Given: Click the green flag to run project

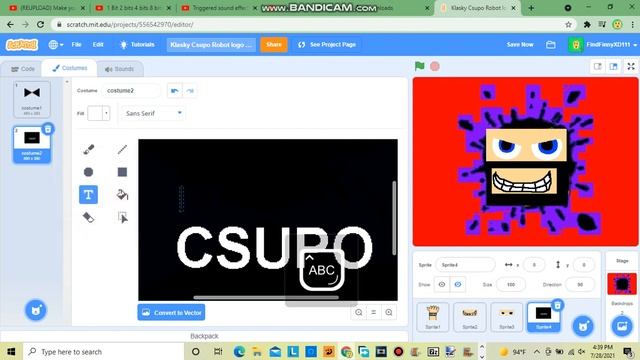Looking at the screenshot, I should pos(420,66).
